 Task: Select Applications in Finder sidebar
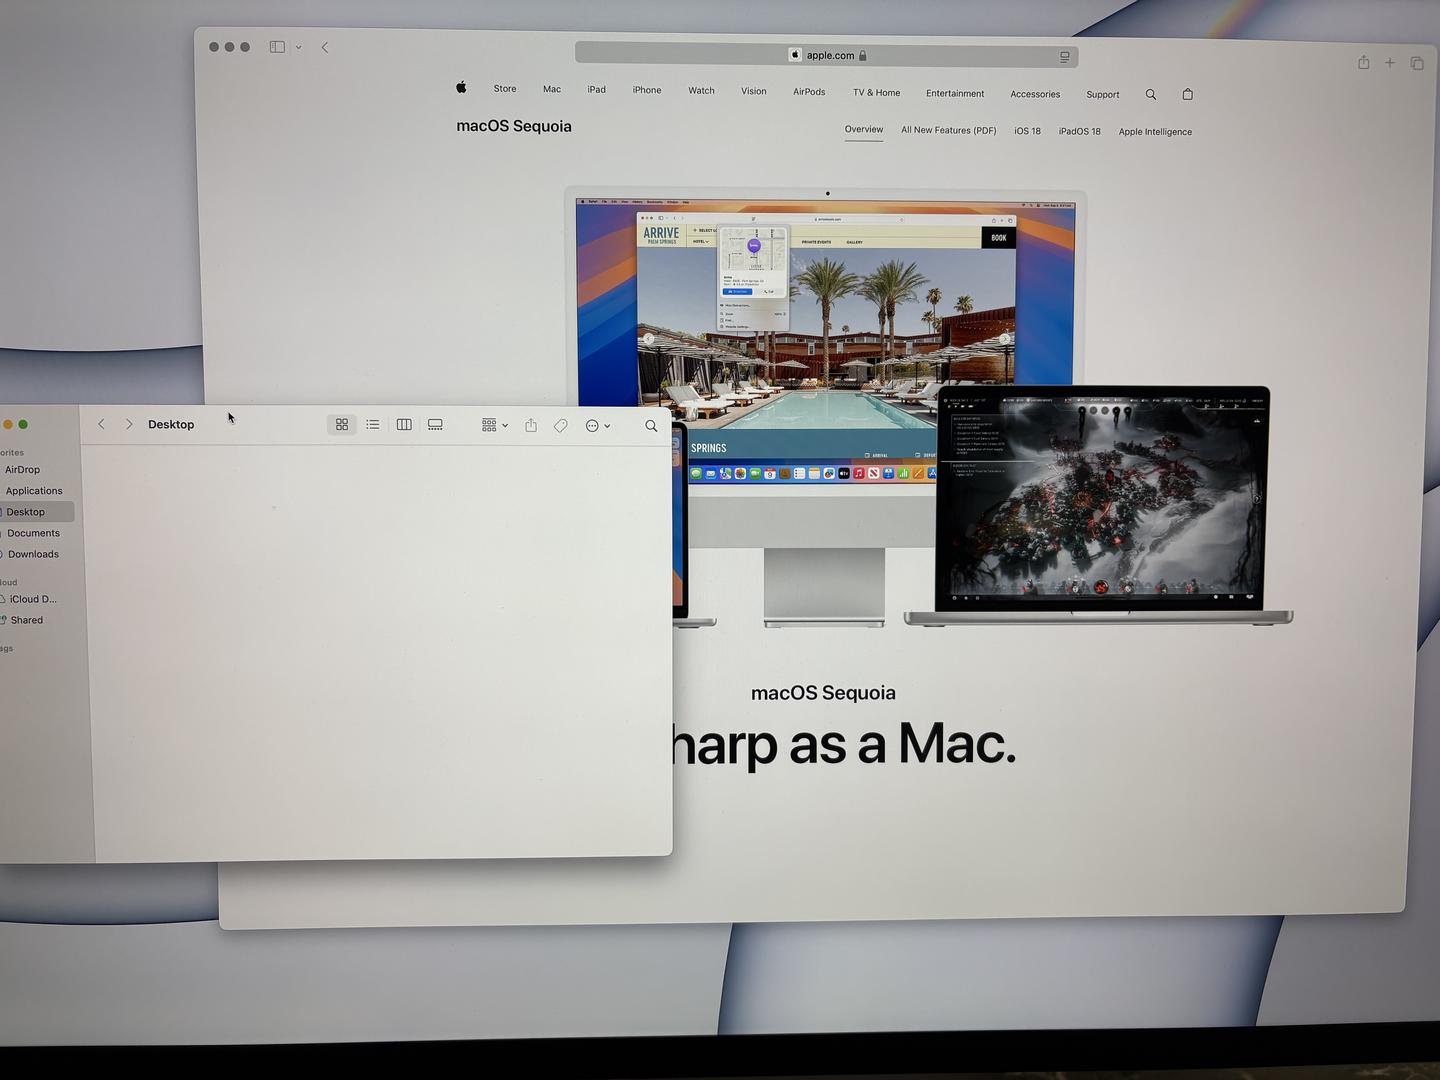[x=33, y=491]
